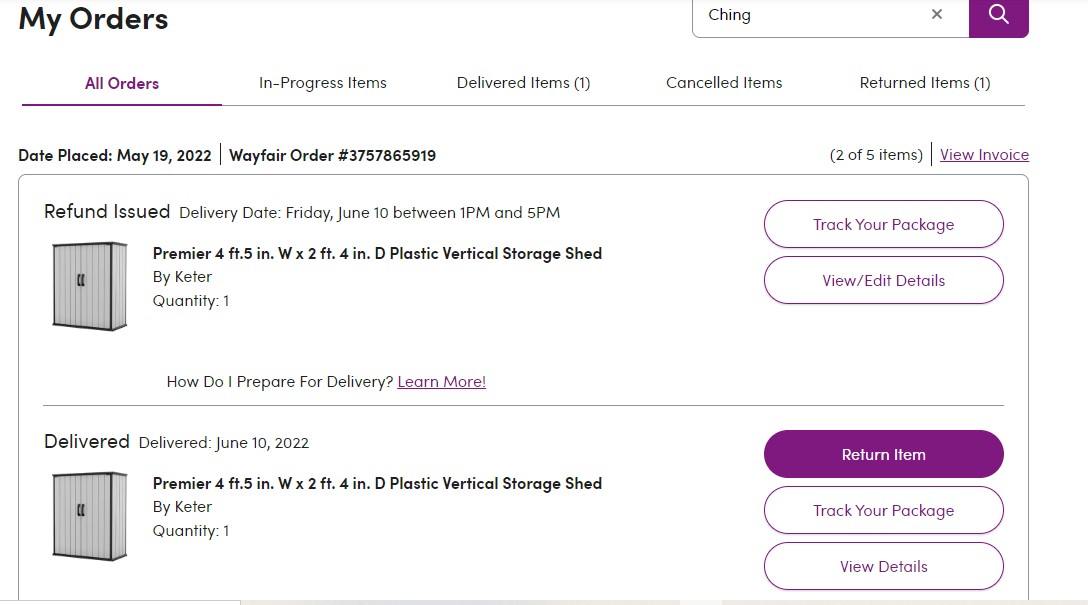Open the In-Progress Items tab
1088x605 pixels.
point(323,83)
